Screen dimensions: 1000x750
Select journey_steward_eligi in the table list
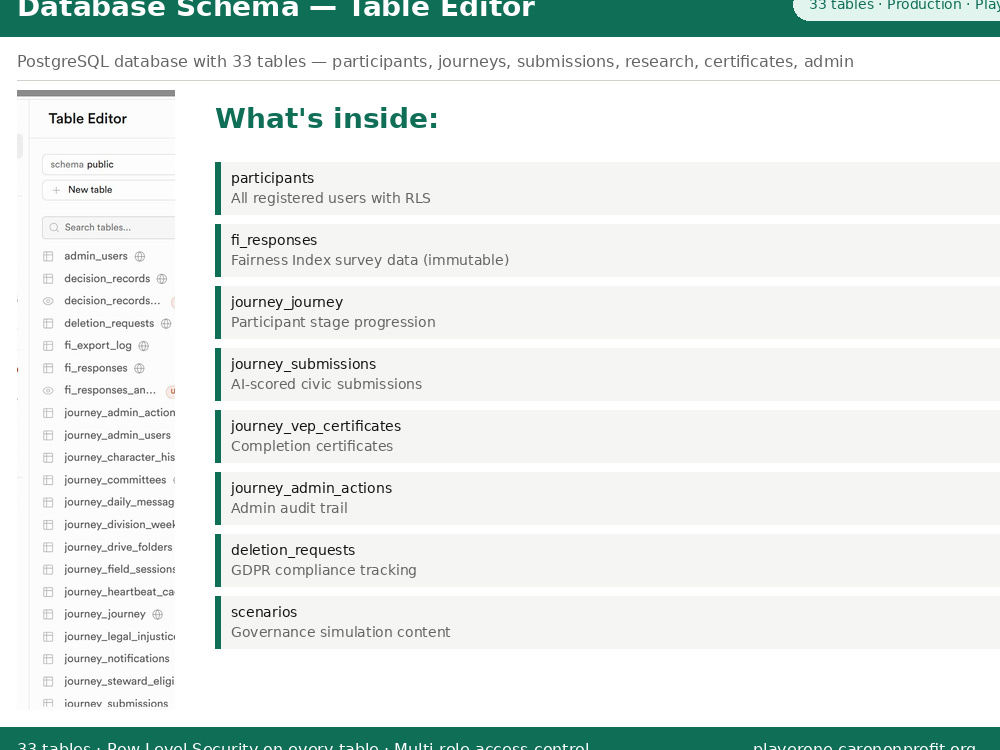click(x=119, y=681)
